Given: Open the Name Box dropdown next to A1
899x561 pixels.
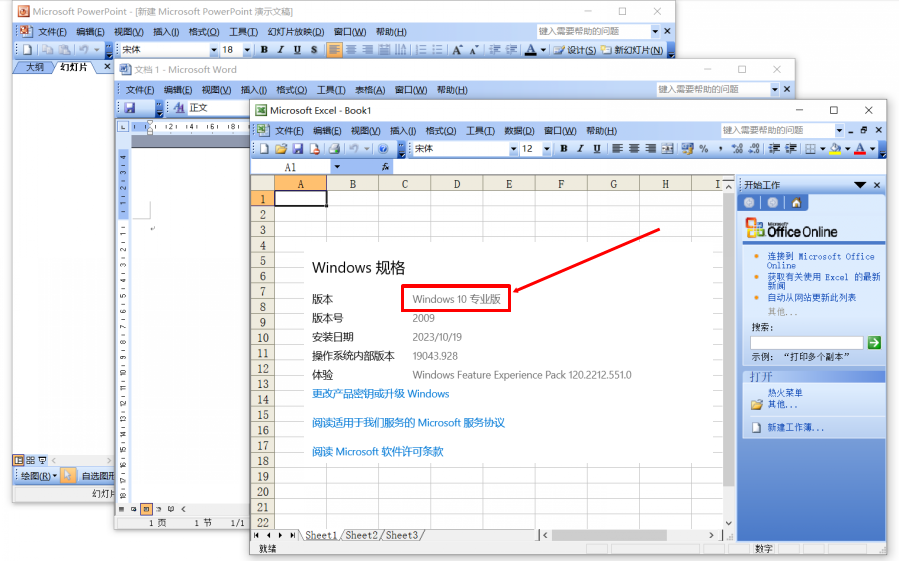Looking at the screenshot, I should pyautogui.click(x=337, y=167).
